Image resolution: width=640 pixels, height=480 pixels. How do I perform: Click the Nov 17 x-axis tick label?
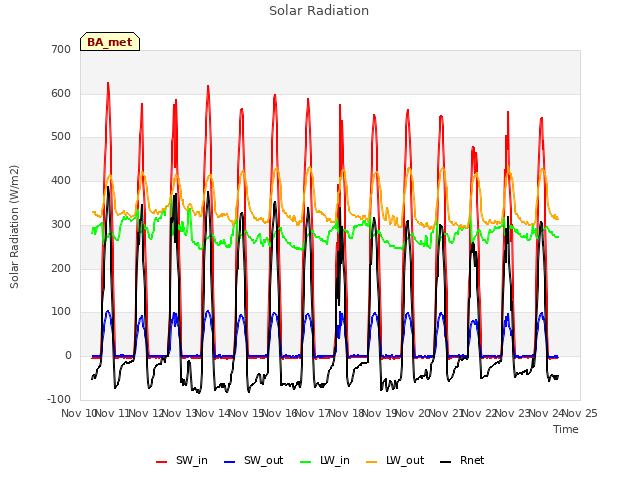pos(313,413)
